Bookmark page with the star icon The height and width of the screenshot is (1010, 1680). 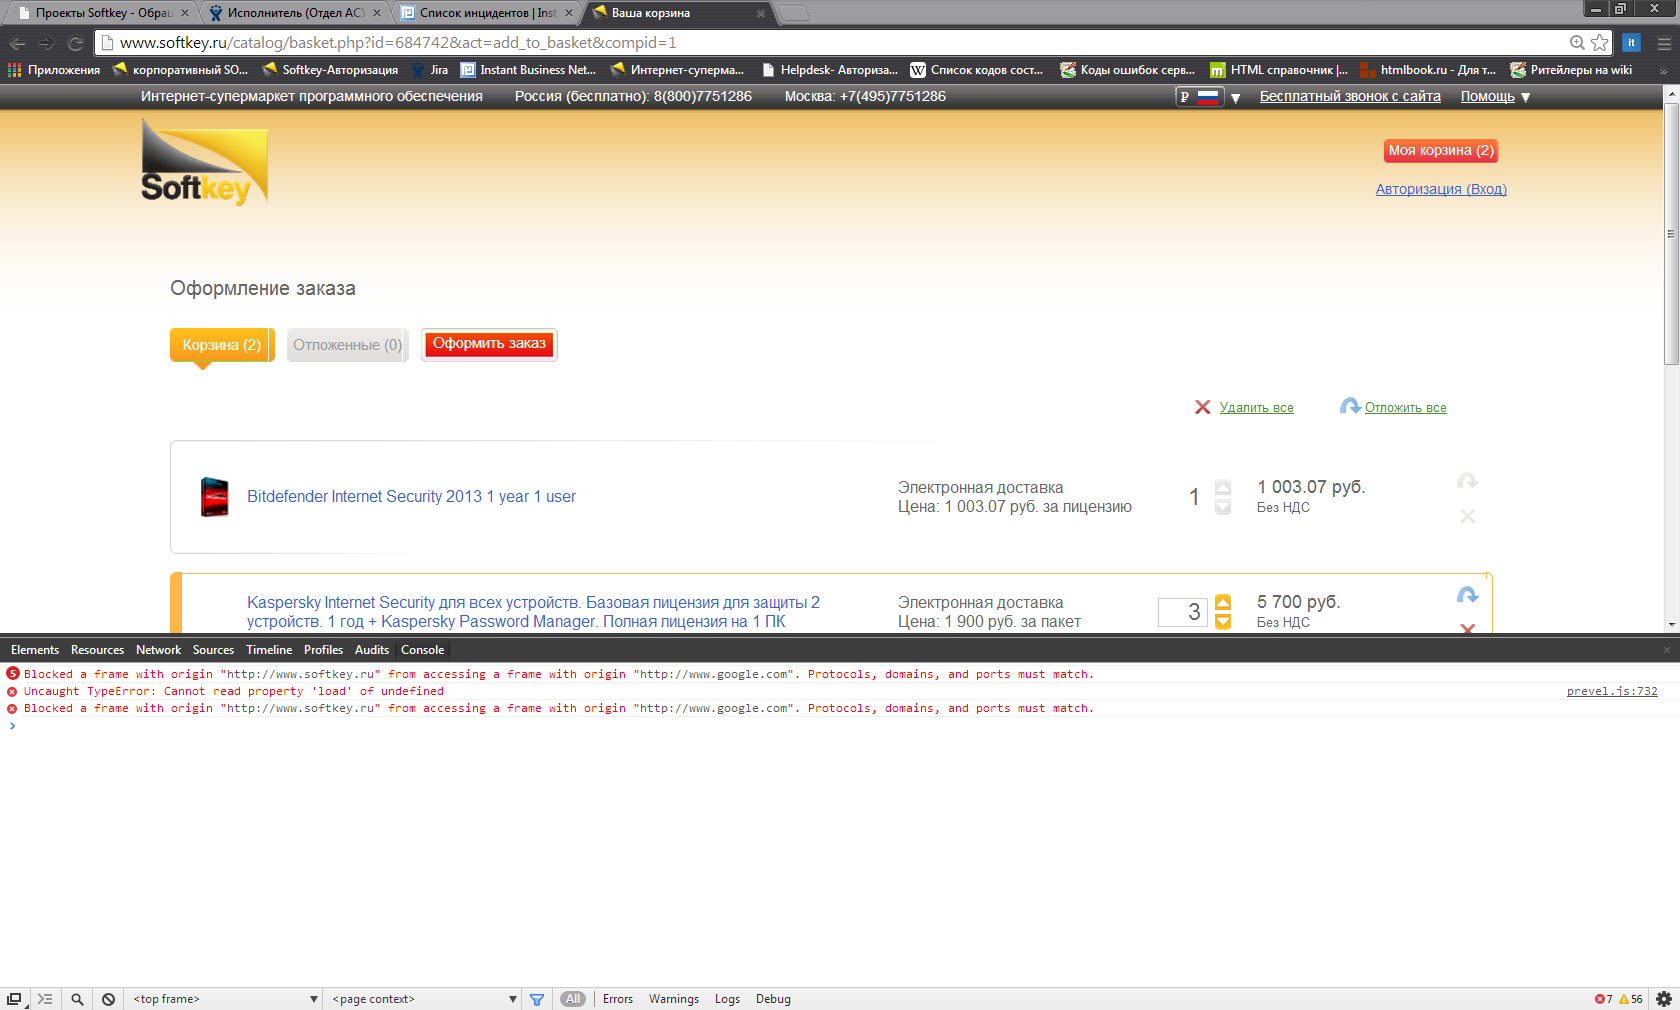pyautogui.click(x=1600, y=42)
